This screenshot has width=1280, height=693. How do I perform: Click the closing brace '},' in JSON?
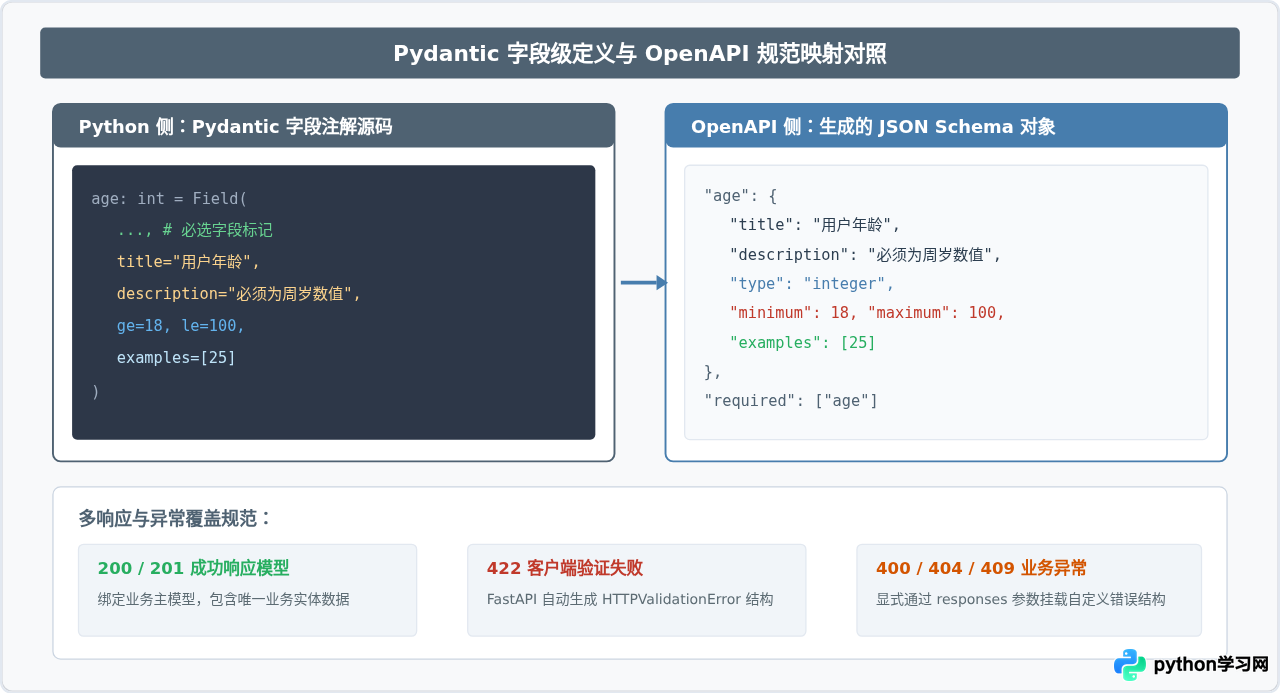713,372
